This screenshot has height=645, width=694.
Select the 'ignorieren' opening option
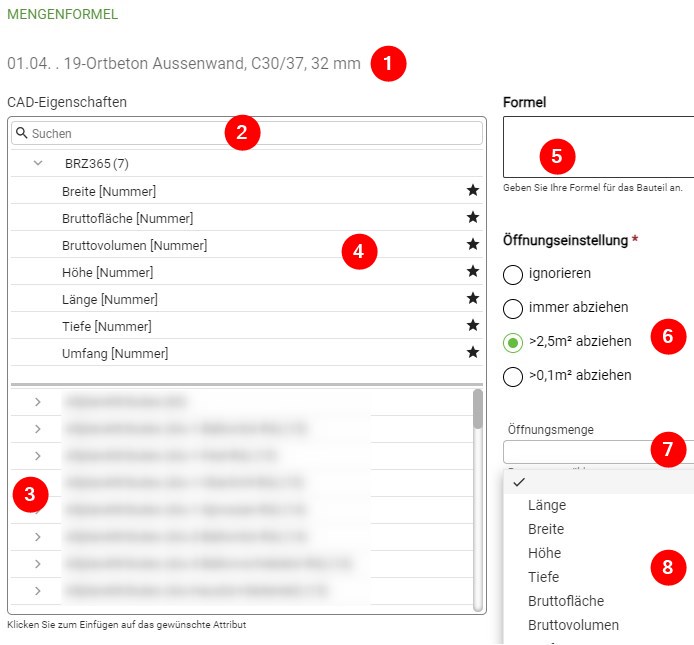[513, 274]
